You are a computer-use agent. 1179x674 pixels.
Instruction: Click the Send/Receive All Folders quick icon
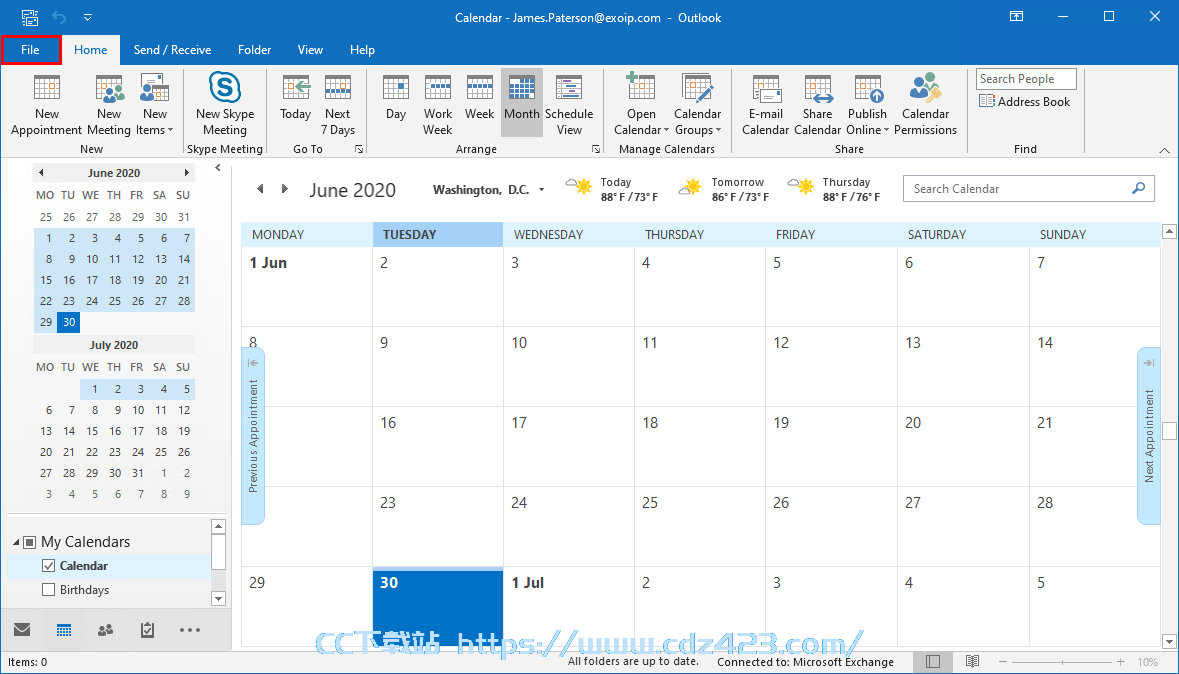[x=29, y=17]
